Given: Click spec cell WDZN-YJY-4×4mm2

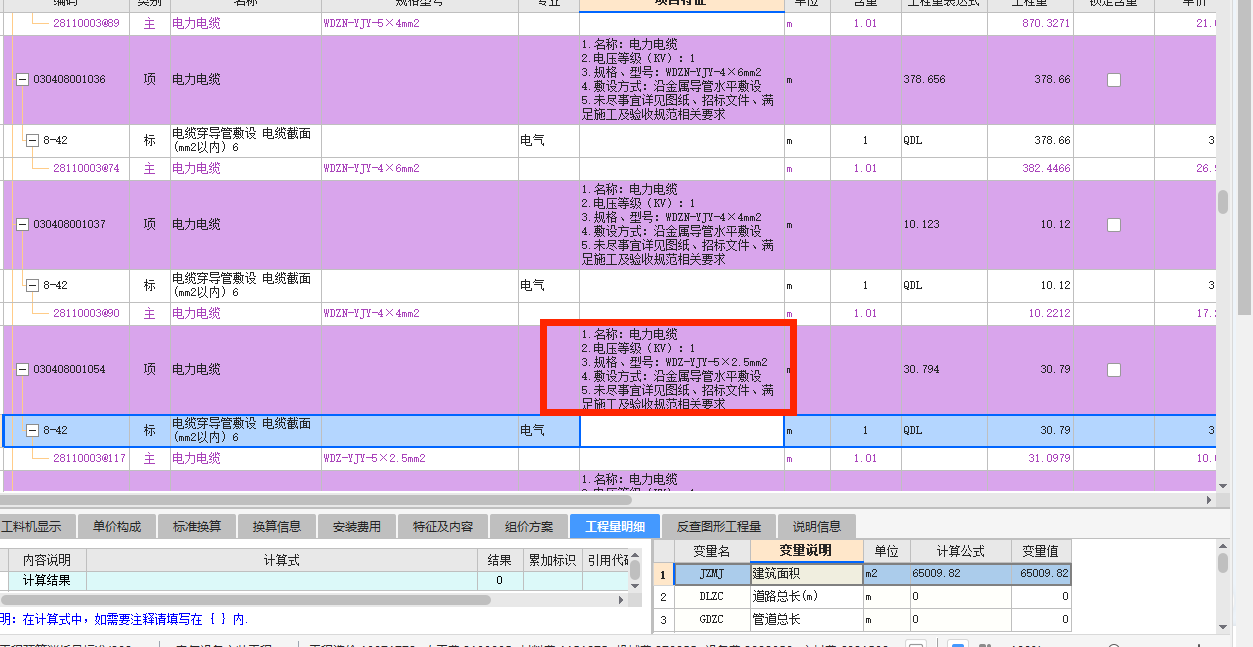Looking at the screenshot, I should click(x=371, y=314).
